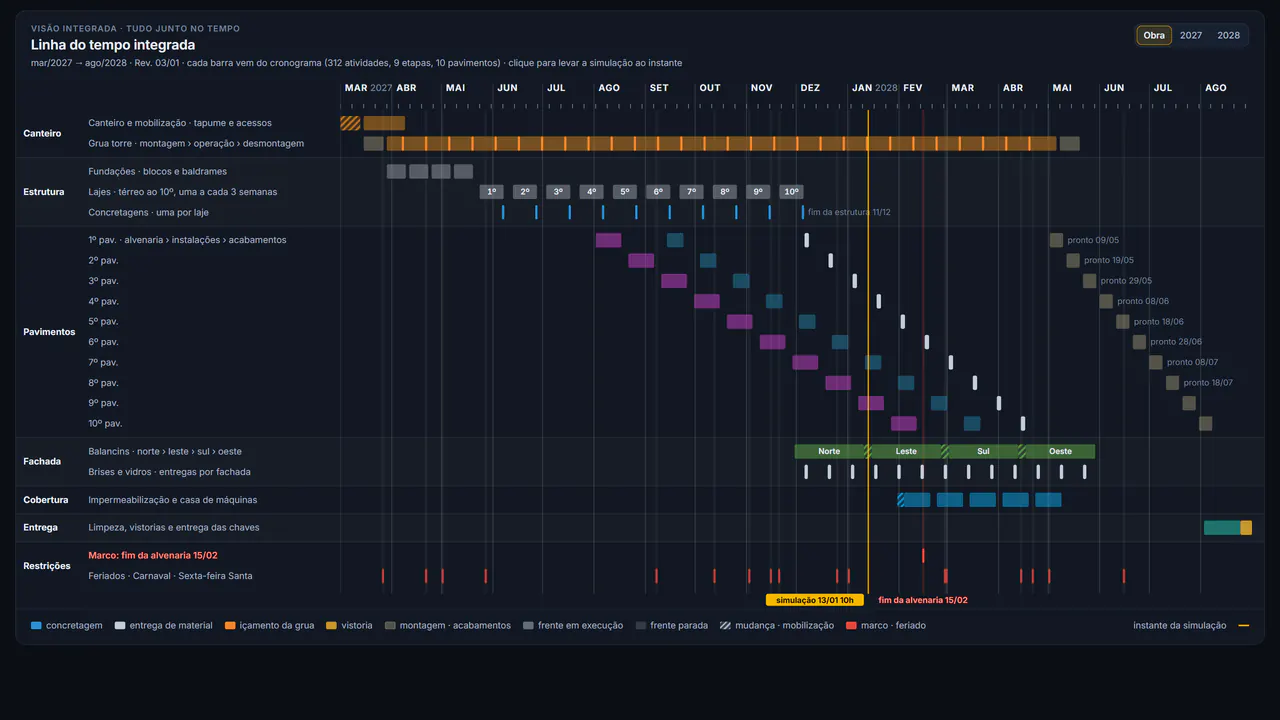Switch to the 2027 tab

pos(1191,35)
